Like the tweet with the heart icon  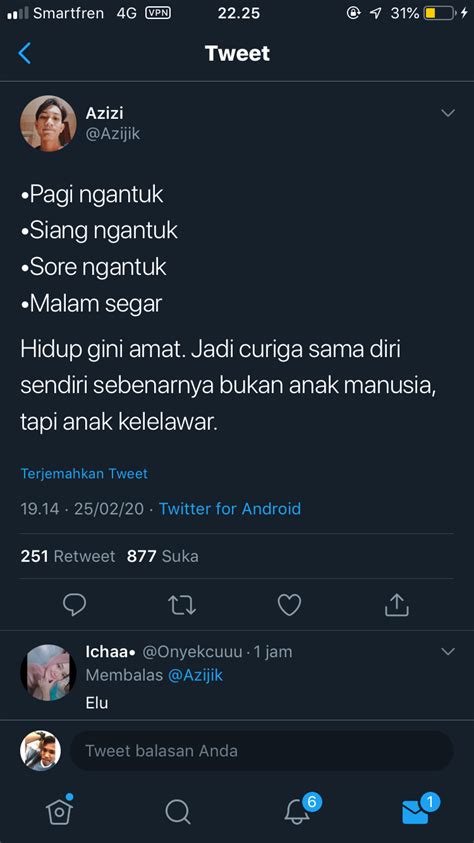click(x=289, y=605)
